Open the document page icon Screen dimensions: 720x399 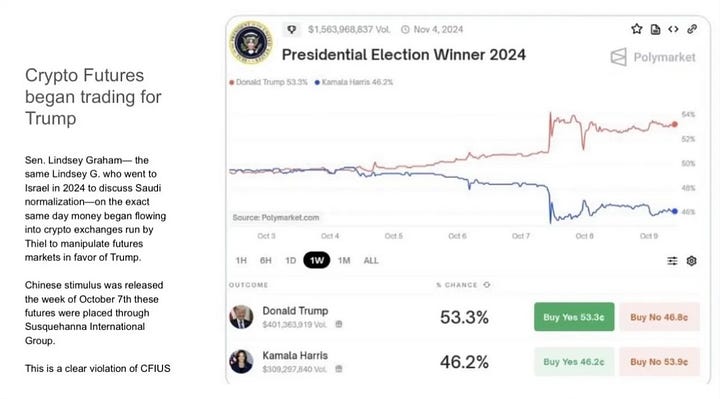(655, 29)
